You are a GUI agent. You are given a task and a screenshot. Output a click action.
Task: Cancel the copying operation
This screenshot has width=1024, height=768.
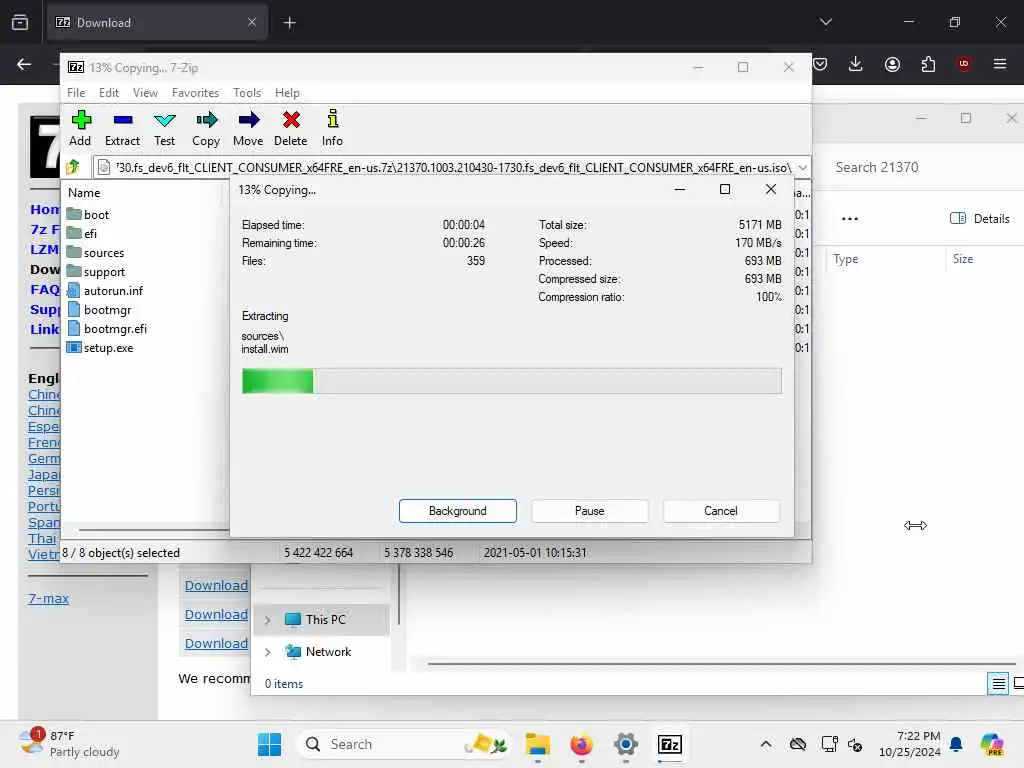click(721, 511)
